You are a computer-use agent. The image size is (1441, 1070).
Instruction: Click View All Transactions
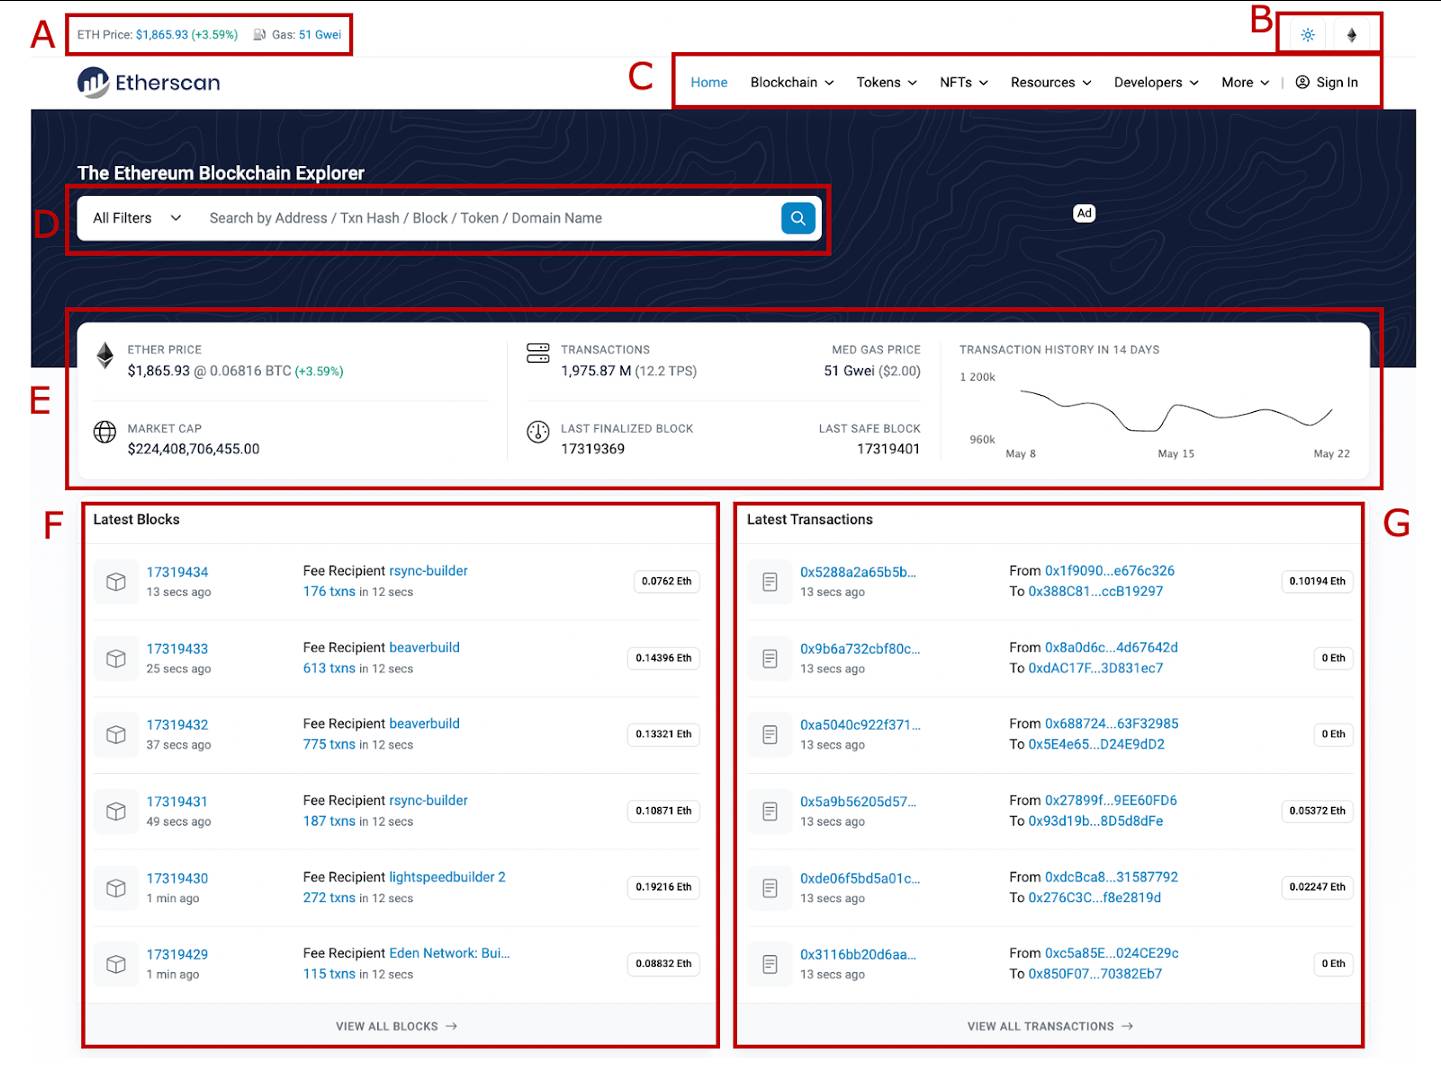pyautogui.click(x=1050, y=1026)
